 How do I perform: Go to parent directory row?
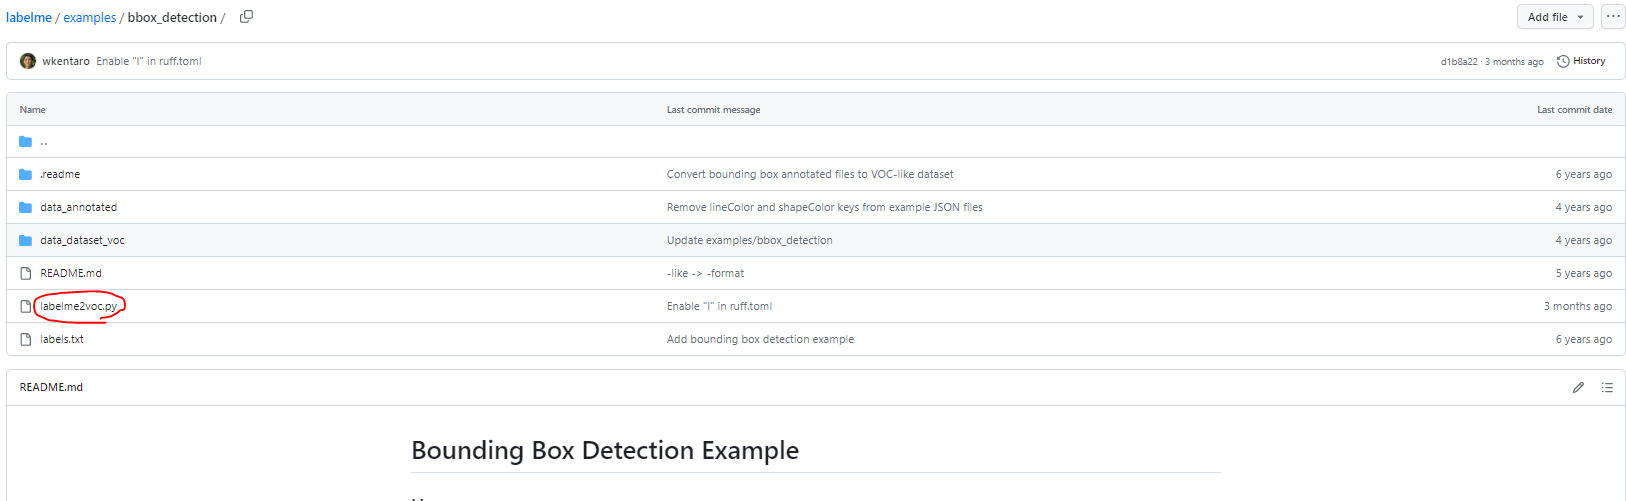click(x=44, y=141)
